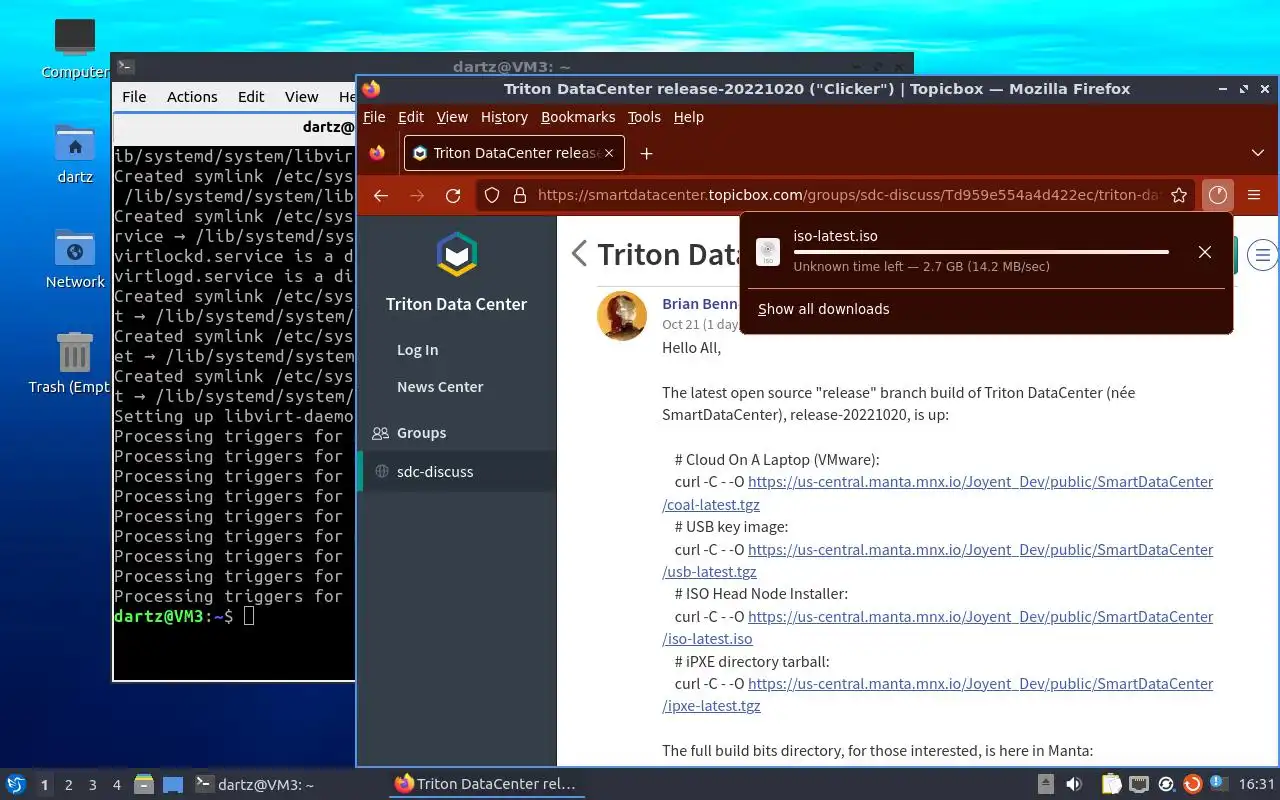Open Firefox View menu
The width and height of the screenshot is (1280, 800).
pos(452,117)
